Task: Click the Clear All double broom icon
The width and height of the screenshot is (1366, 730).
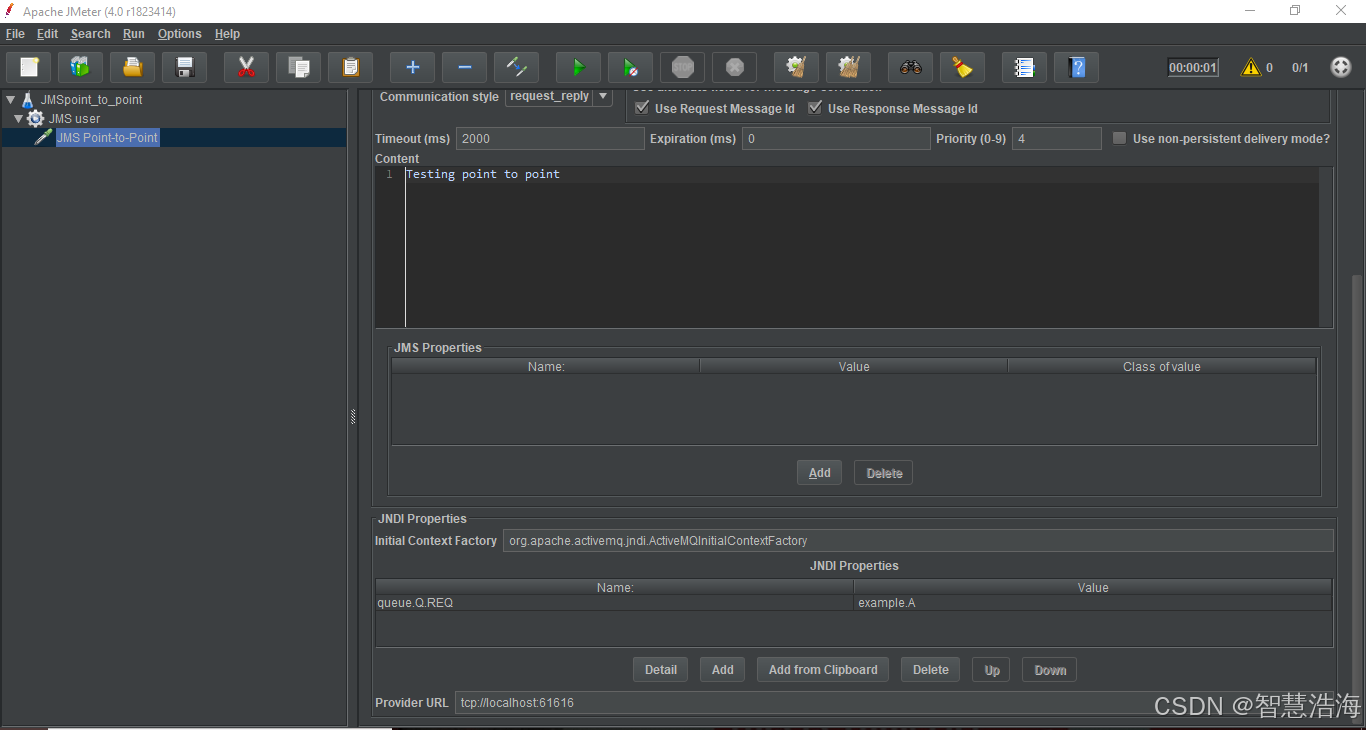Action: (848, 67)
